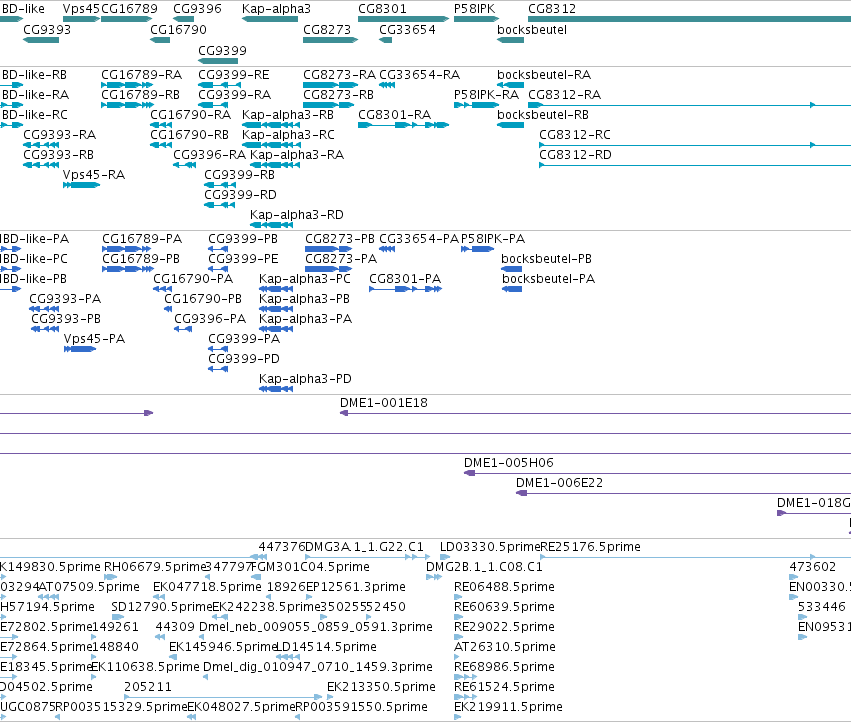Select protein CG9399-PD
The width and height of the screenshot is (851, 722).
tap(244, 358)
